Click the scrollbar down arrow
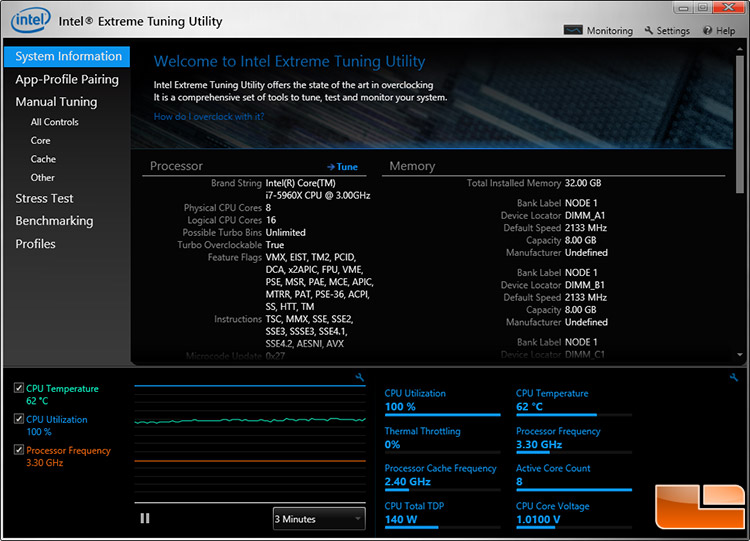 740,355
